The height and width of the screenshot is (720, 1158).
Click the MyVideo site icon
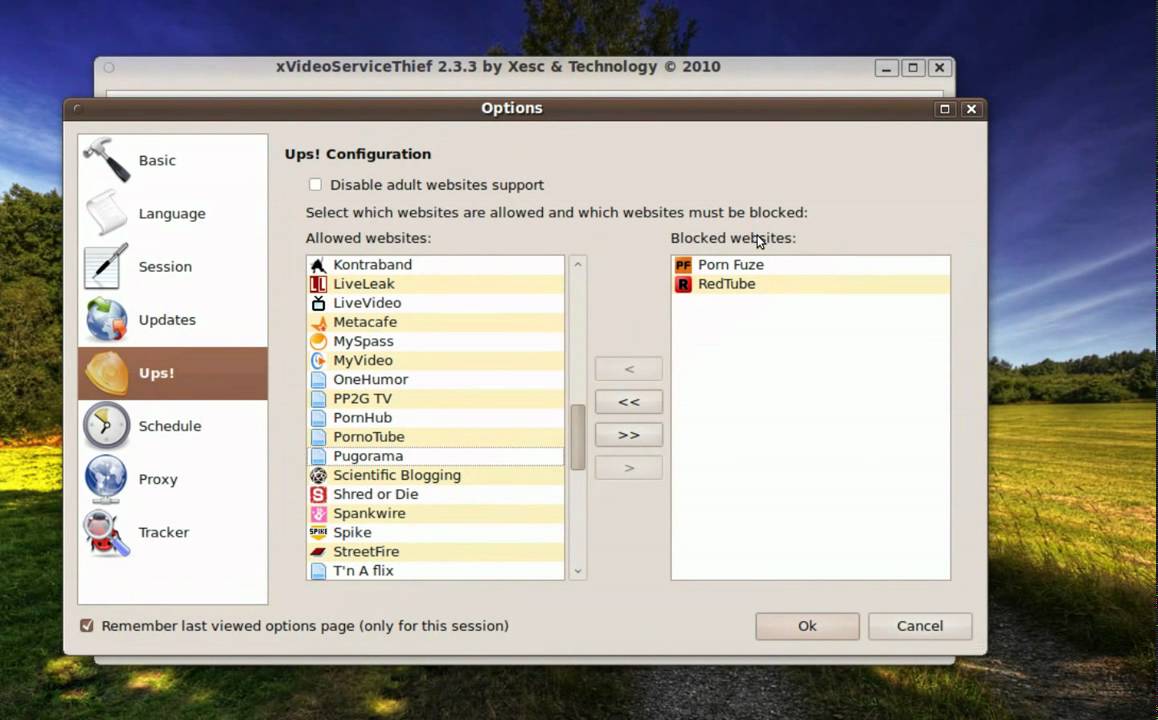tap(318, 360)
